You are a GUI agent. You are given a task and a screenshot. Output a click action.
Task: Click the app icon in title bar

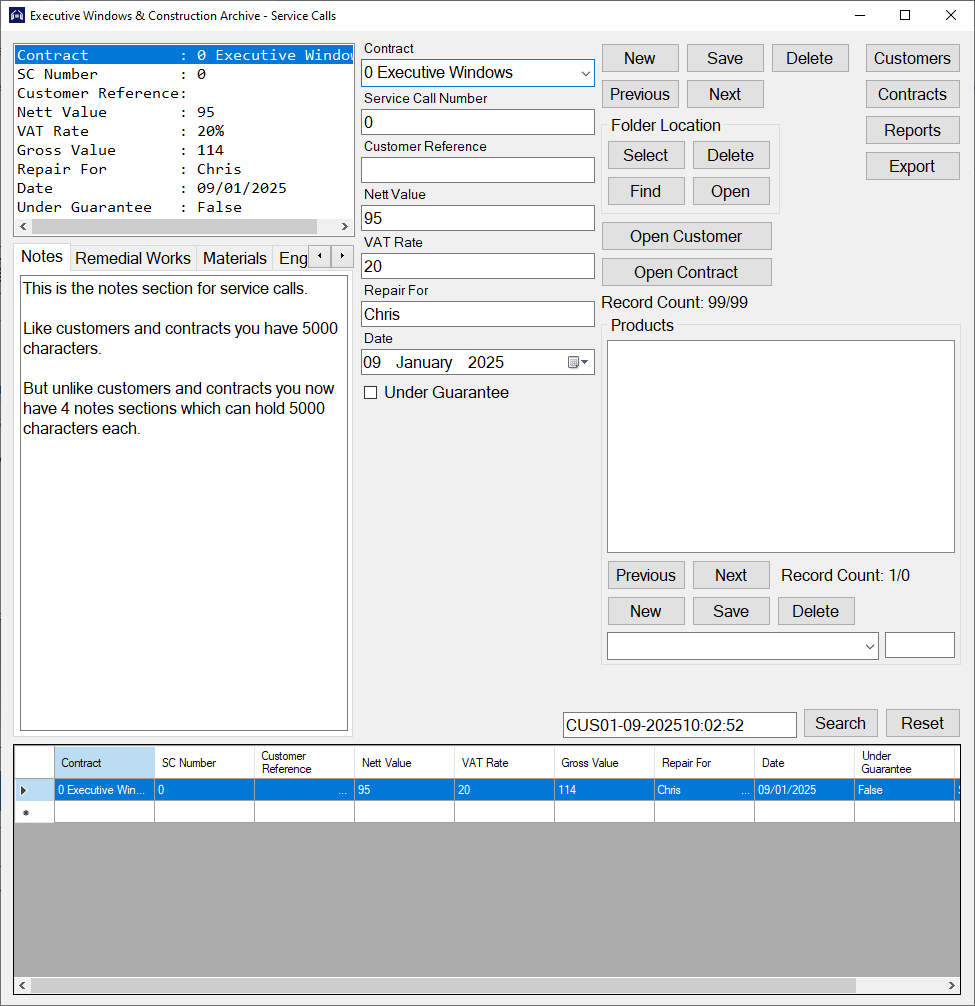(16, 16)
